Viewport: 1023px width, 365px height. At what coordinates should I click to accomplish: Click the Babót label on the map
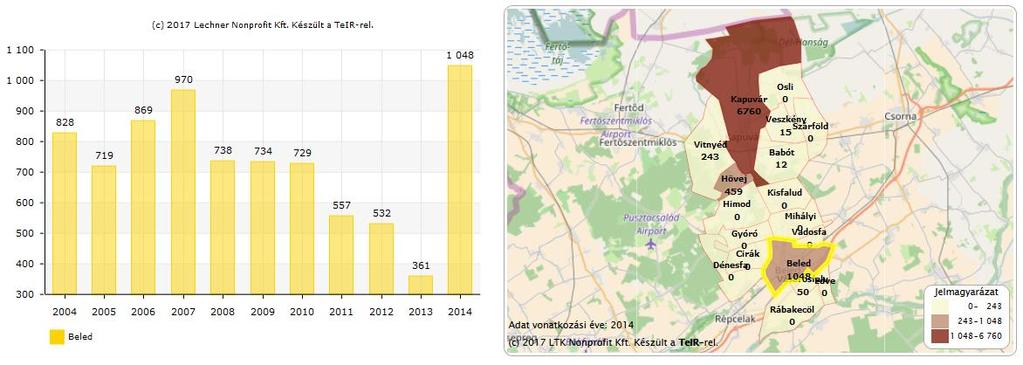(x=782, y=152)
